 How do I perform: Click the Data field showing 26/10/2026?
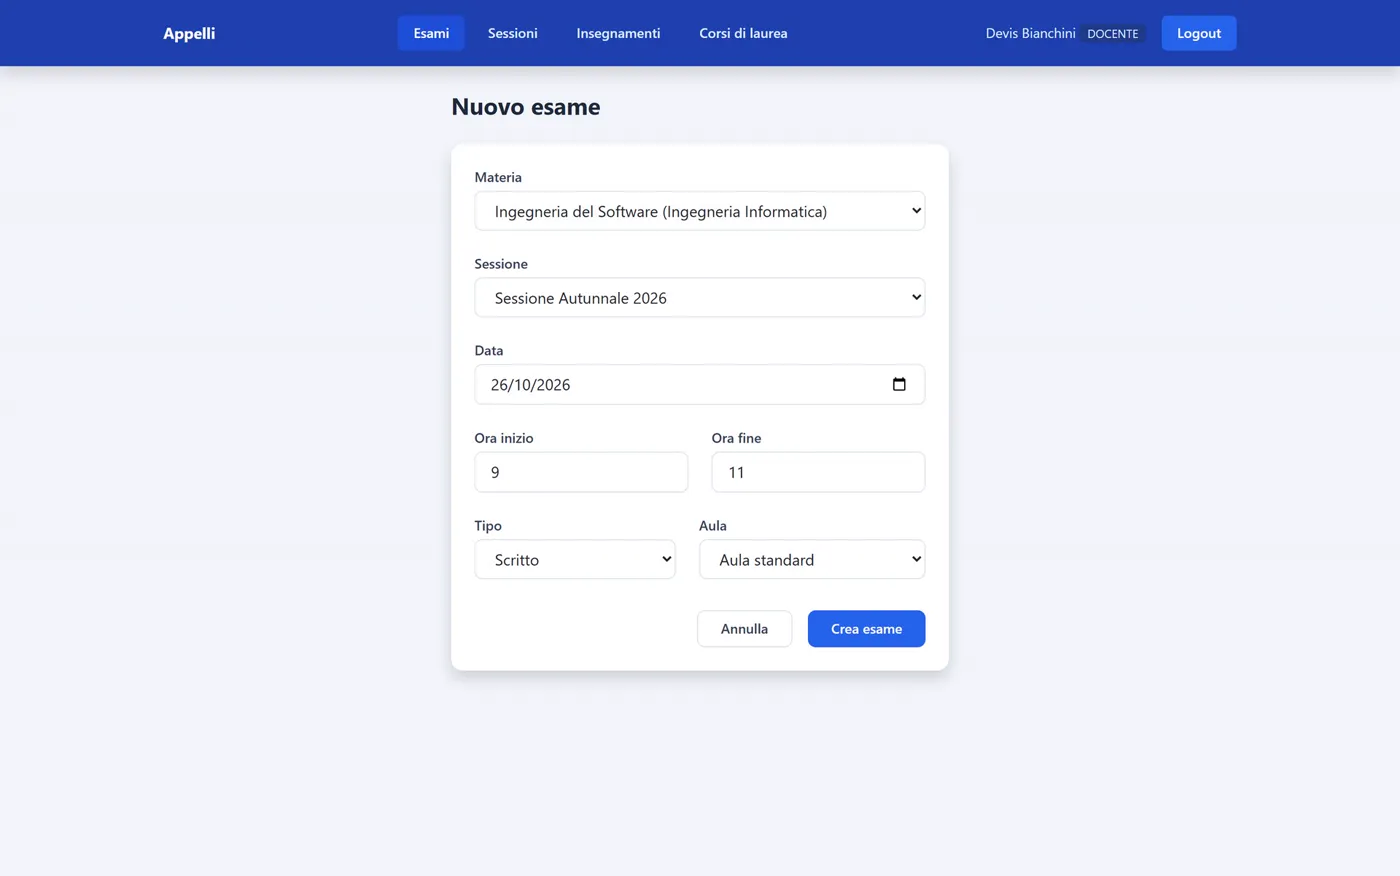tap(700, 385)
